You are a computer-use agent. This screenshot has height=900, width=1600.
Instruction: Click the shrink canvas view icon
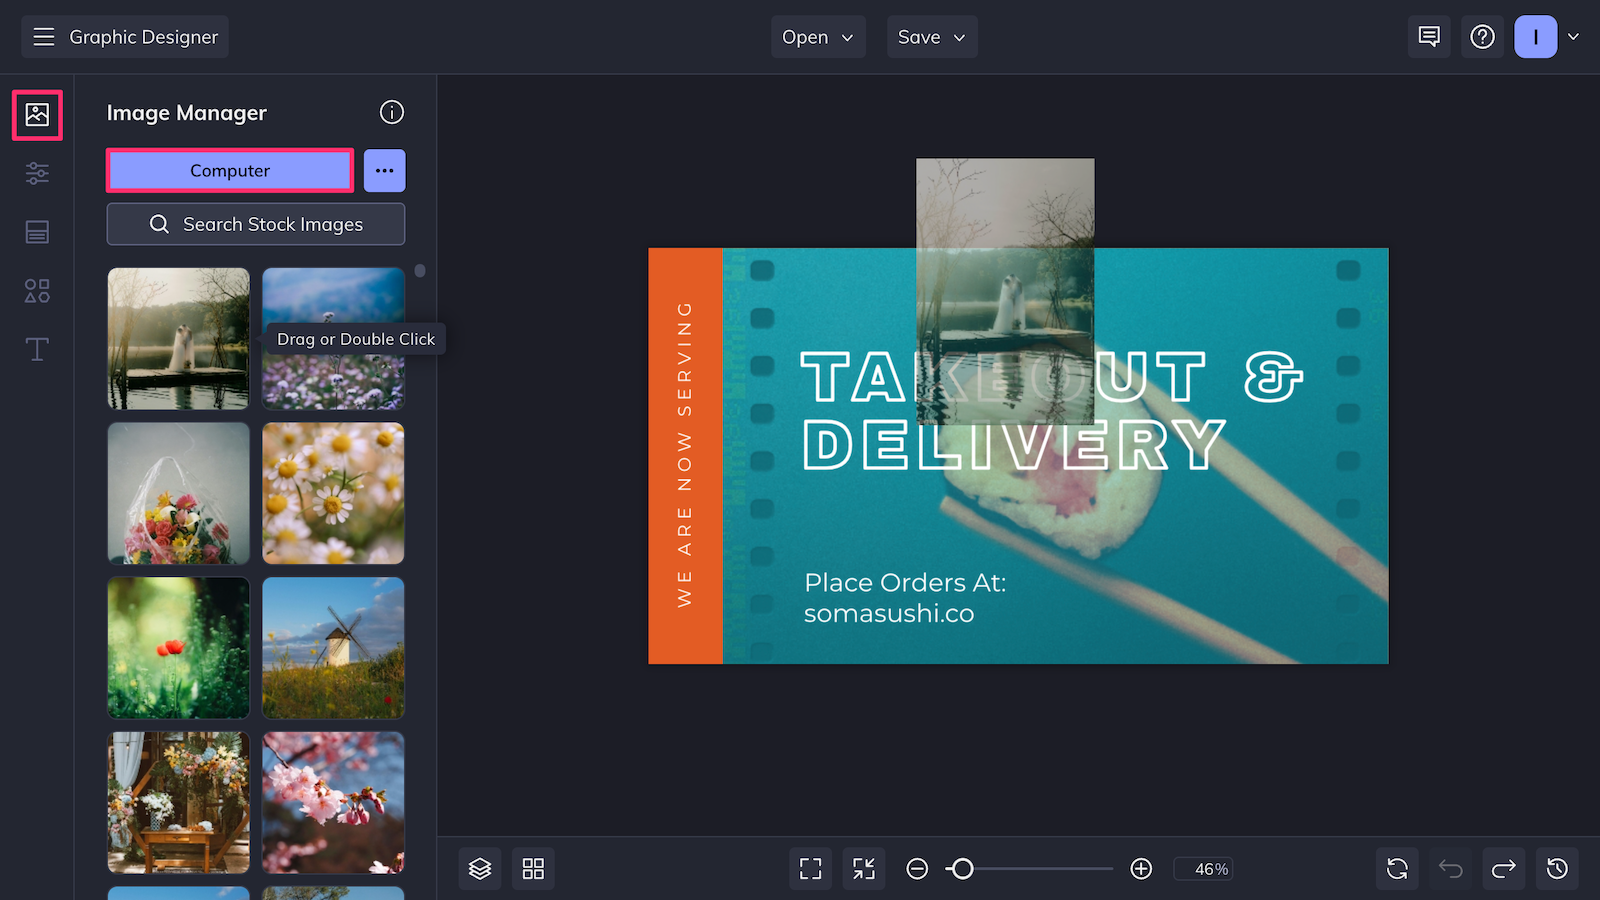[x=864, y=868]
